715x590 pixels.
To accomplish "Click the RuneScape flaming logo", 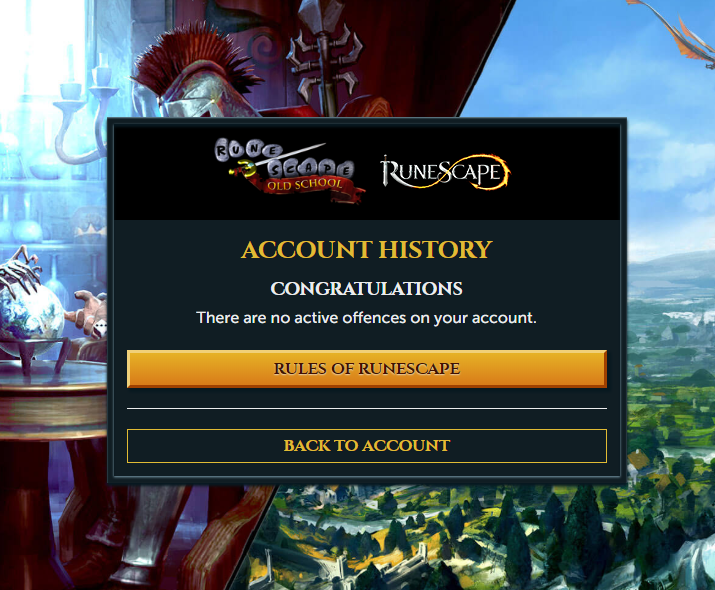I will pyautogui.click(x=446, y=172).
